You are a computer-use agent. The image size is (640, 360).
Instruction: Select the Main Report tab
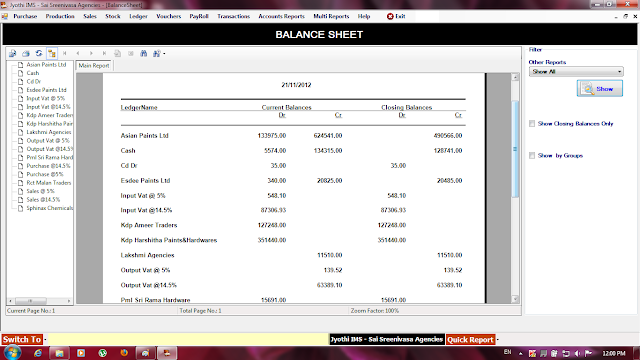(93, 65)
